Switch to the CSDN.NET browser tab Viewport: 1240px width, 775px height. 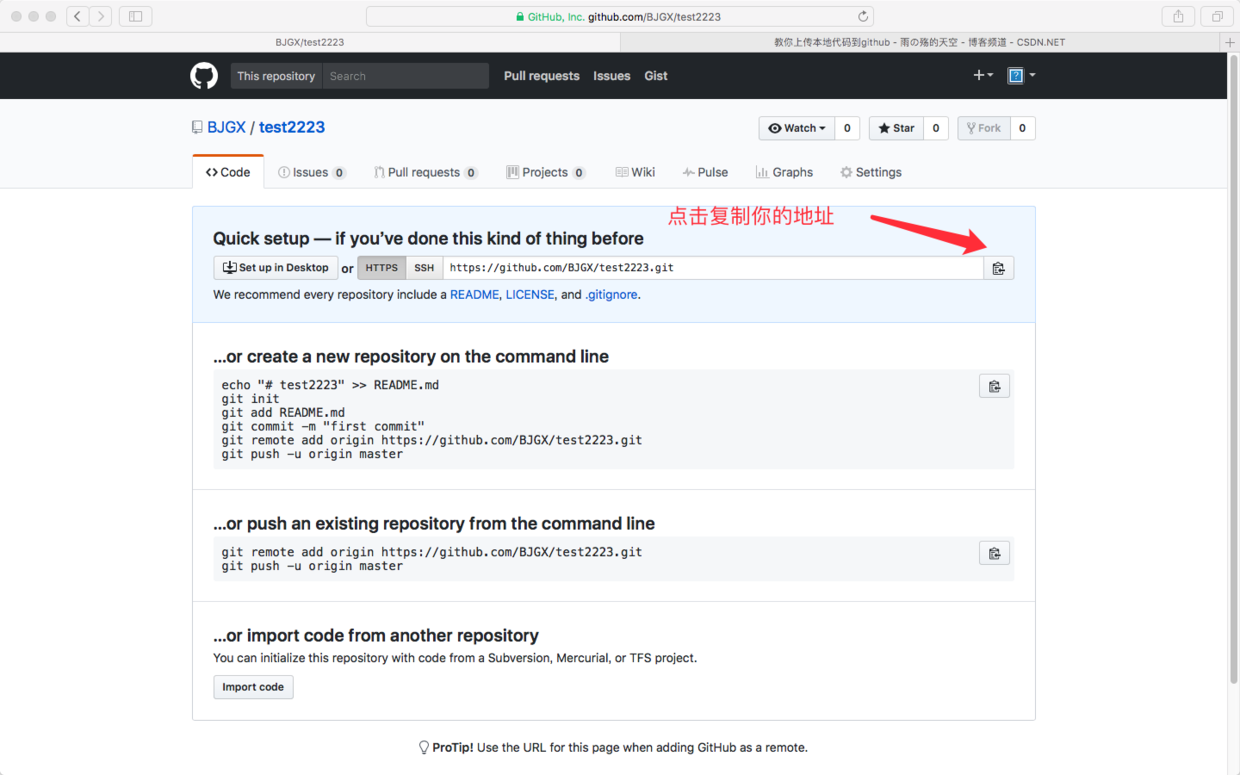[921, 42]
